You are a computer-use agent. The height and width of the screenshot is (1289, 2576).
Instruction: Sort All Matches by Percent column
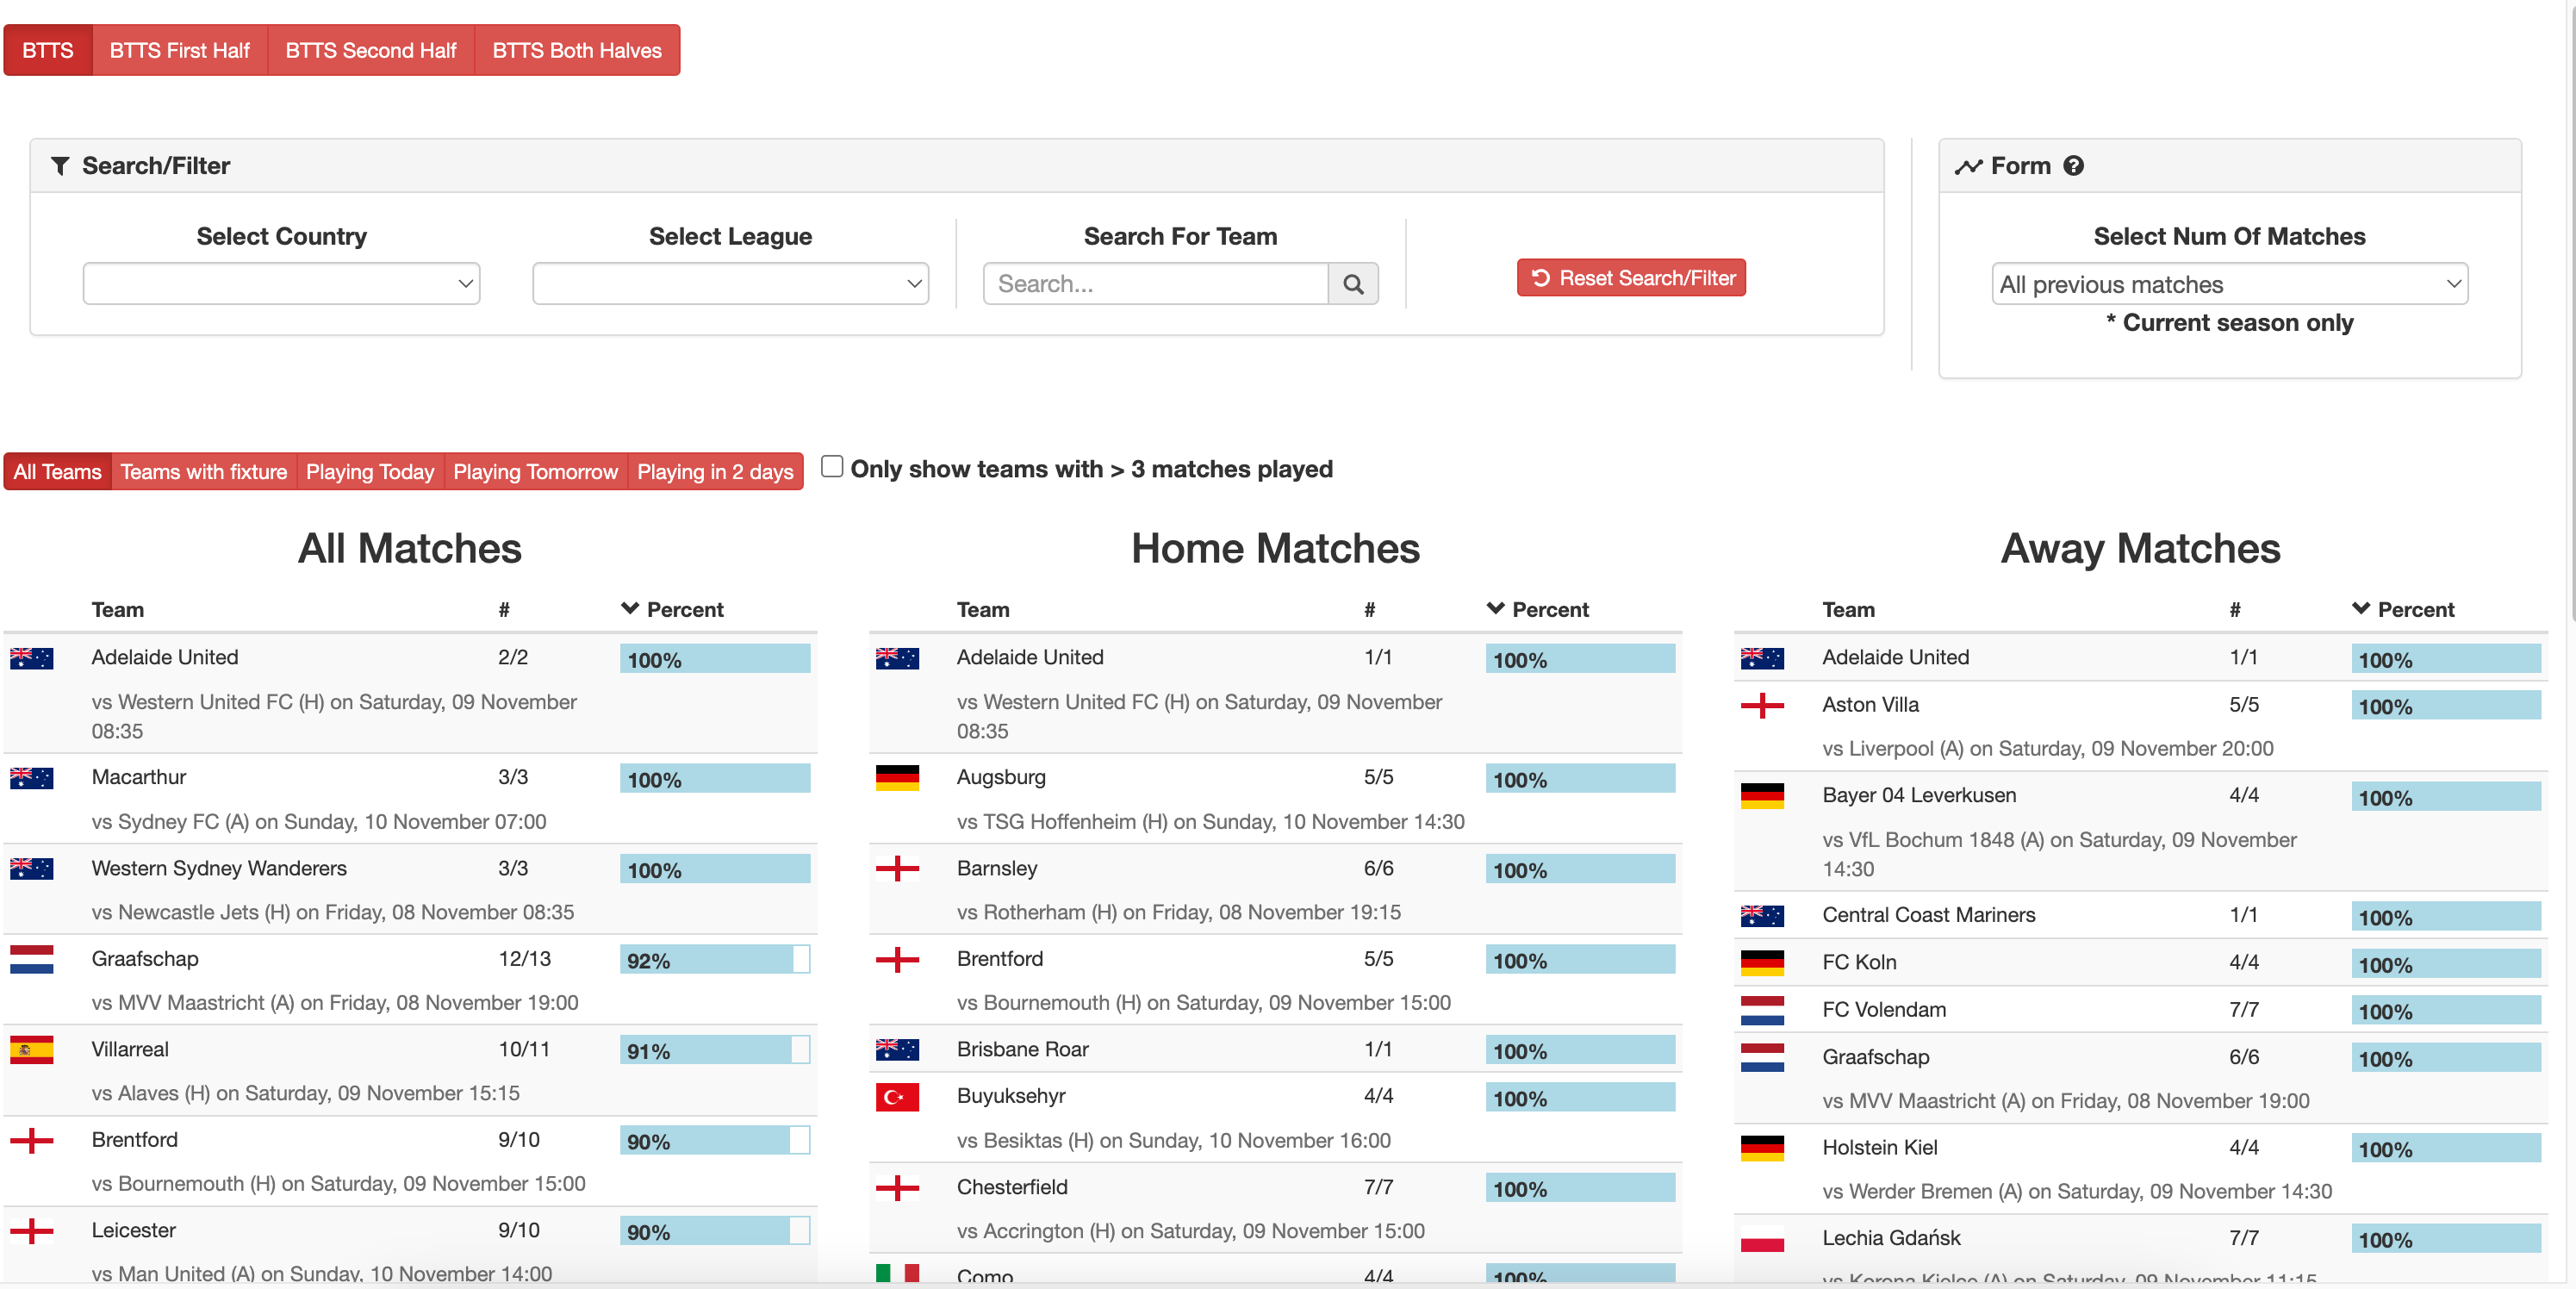(672, 610)
